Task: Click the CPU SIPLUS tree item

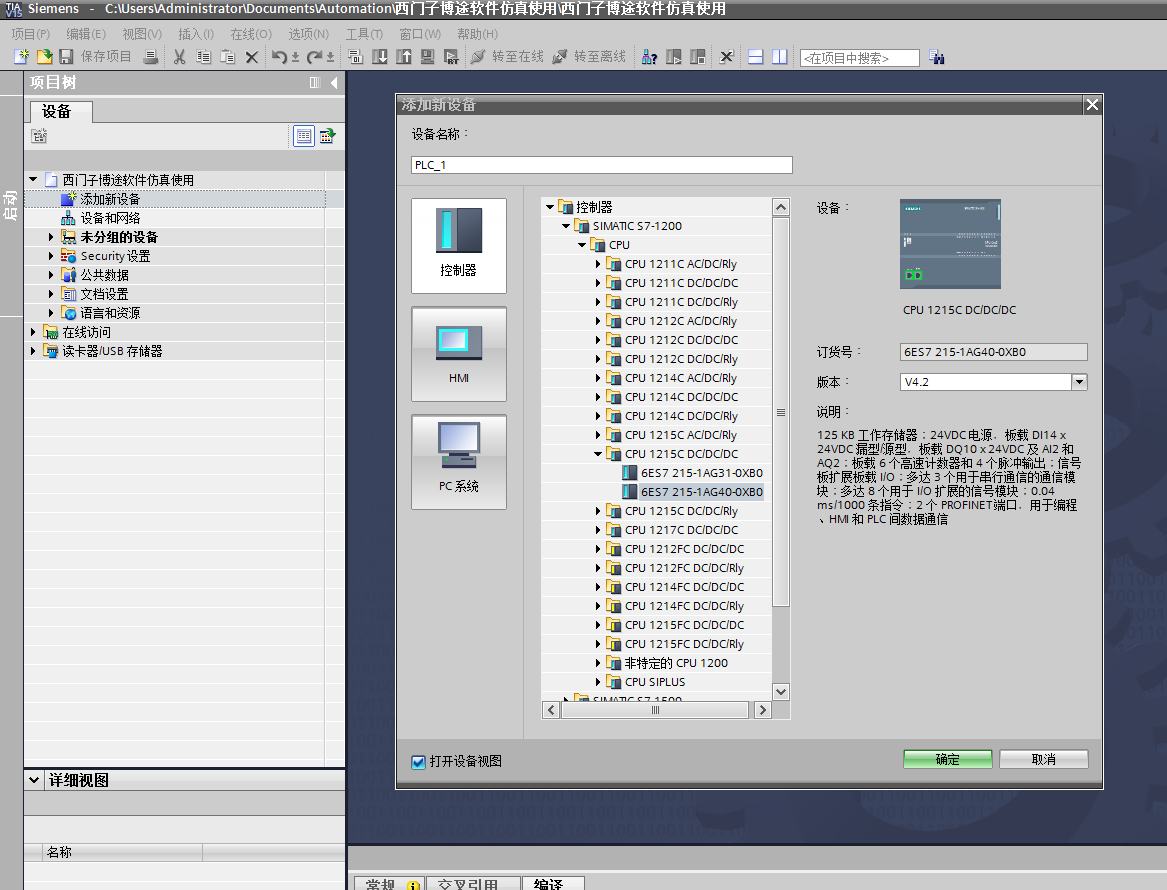Action: (655, 682)
